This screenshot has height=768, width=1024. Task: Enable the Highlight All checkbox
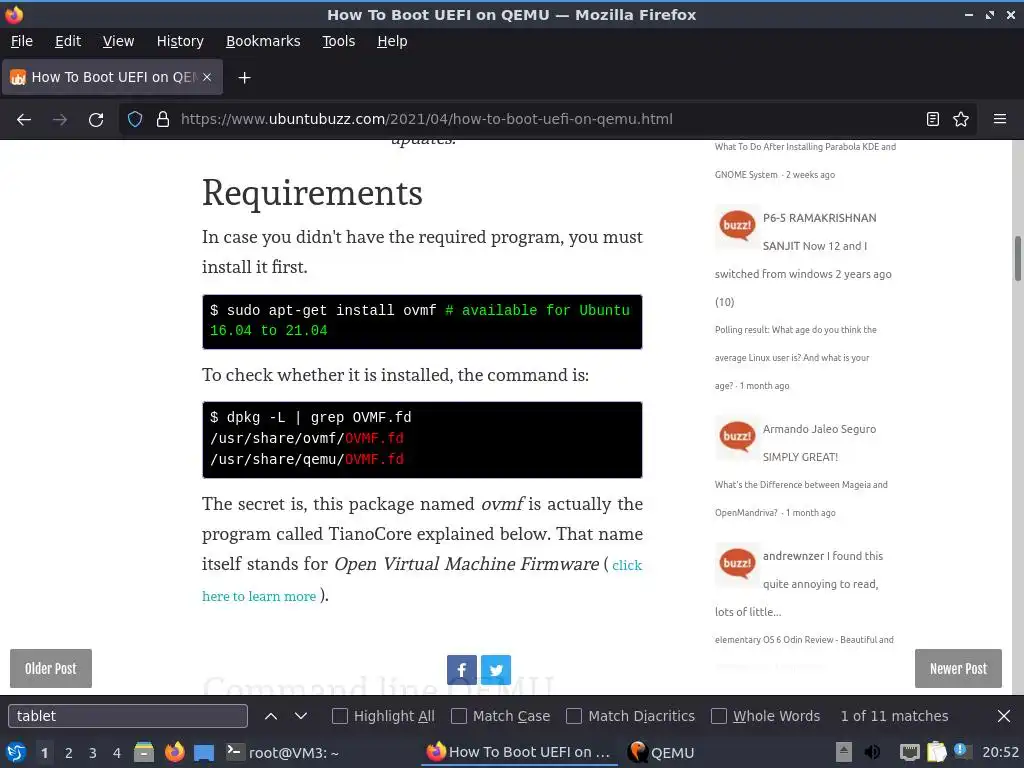pos(340,716)
